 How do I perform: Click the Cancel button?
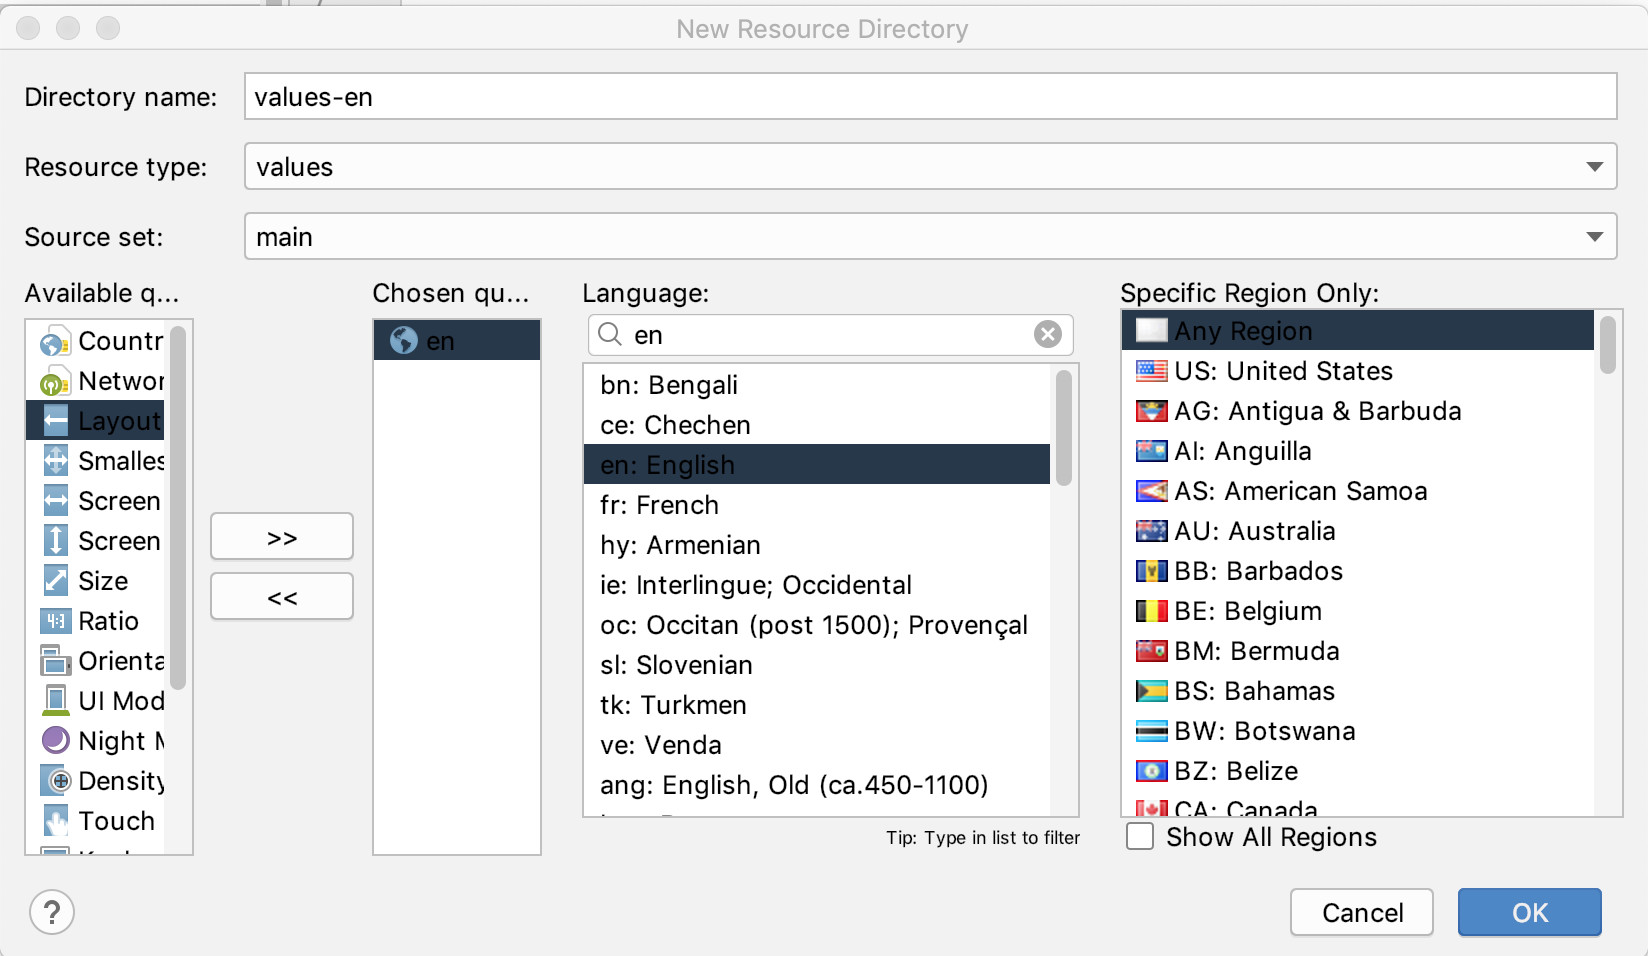(x=1362, y=912)
